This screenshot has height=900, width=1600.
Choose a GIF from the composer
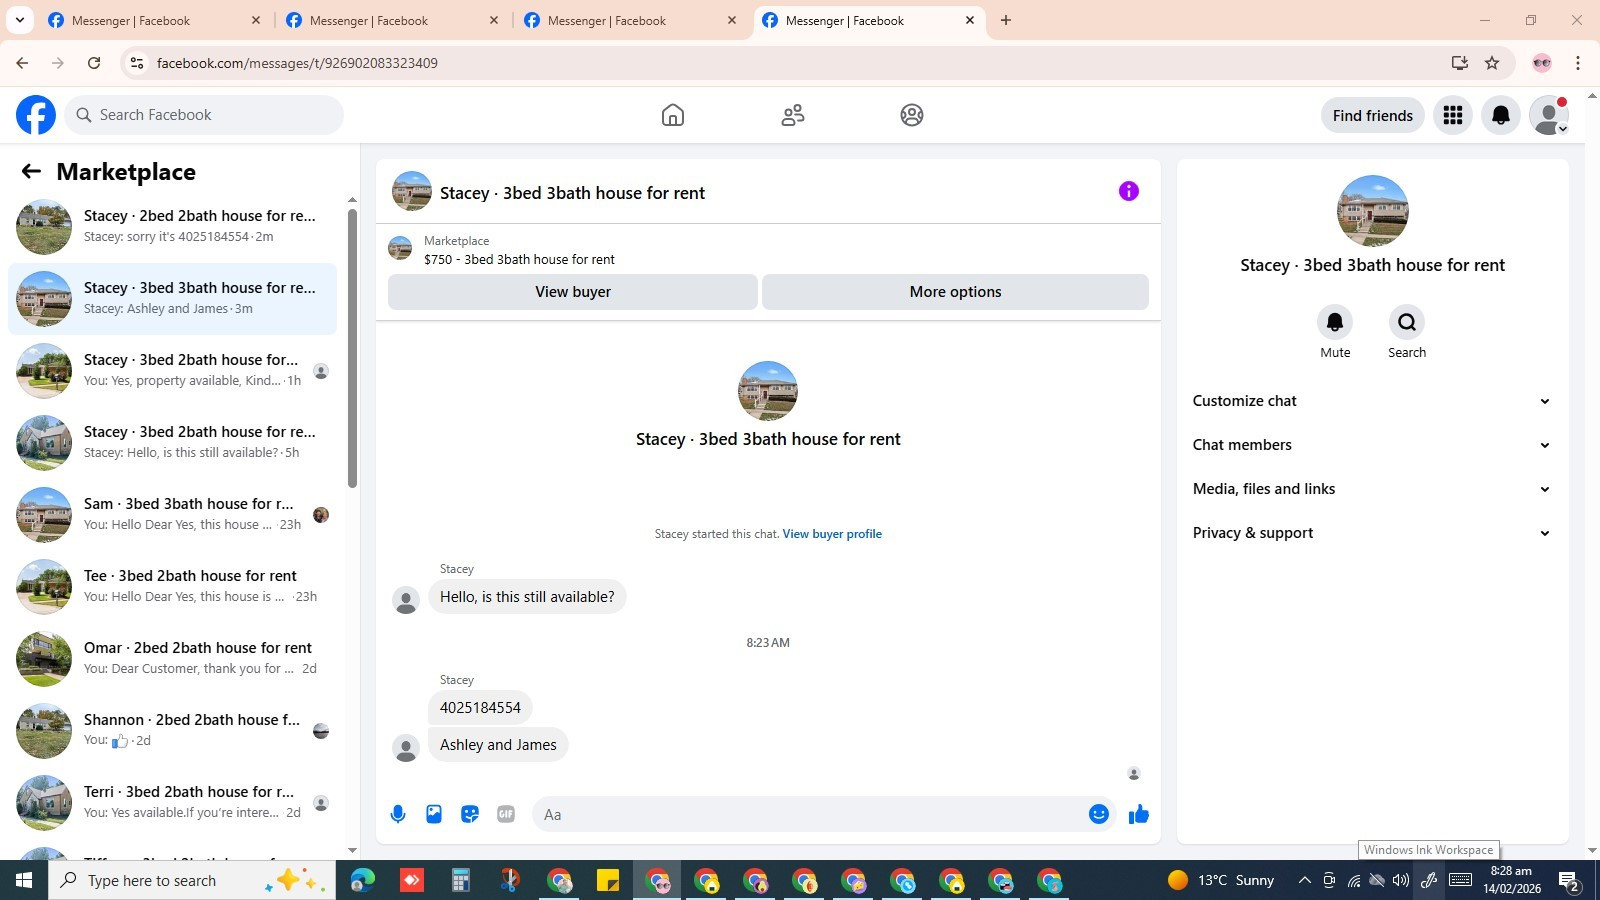click(x=506, y=814)
